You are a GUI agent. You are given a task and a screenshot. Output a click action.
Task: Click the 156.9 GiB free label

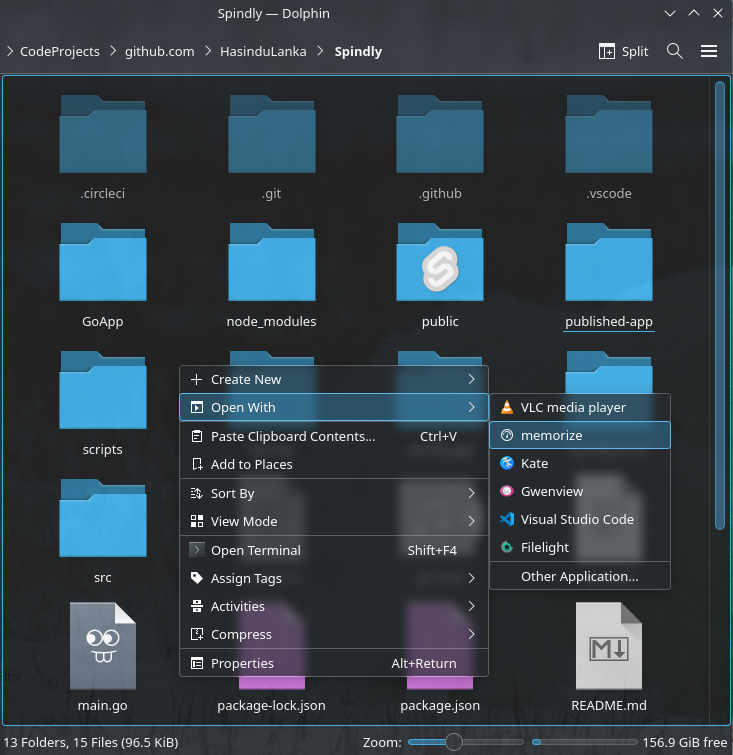point(685,742)
